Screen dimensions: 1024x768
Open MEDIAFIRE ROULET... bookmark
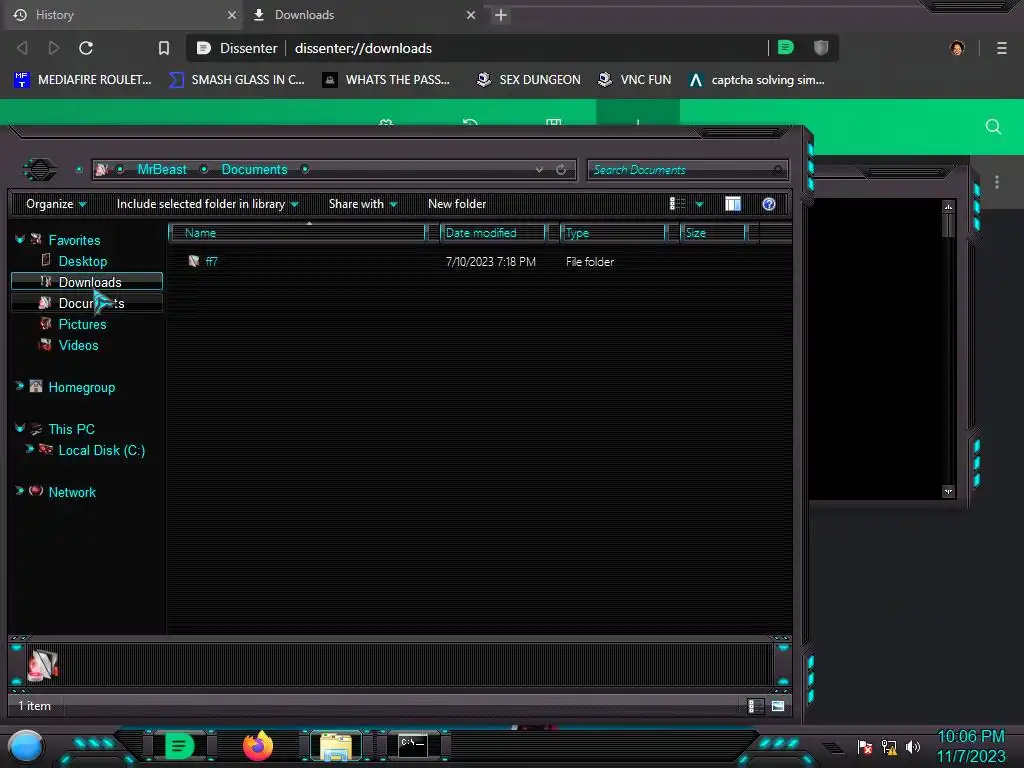[83, 80]
